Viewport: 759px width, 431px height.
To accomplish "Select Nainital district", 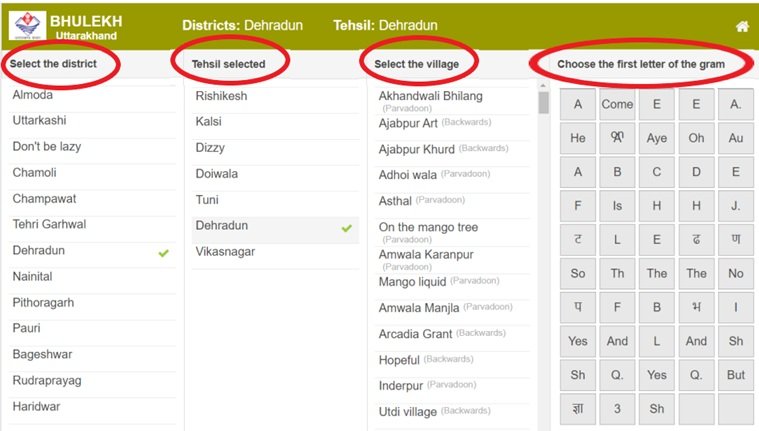I will coord(32,276).
